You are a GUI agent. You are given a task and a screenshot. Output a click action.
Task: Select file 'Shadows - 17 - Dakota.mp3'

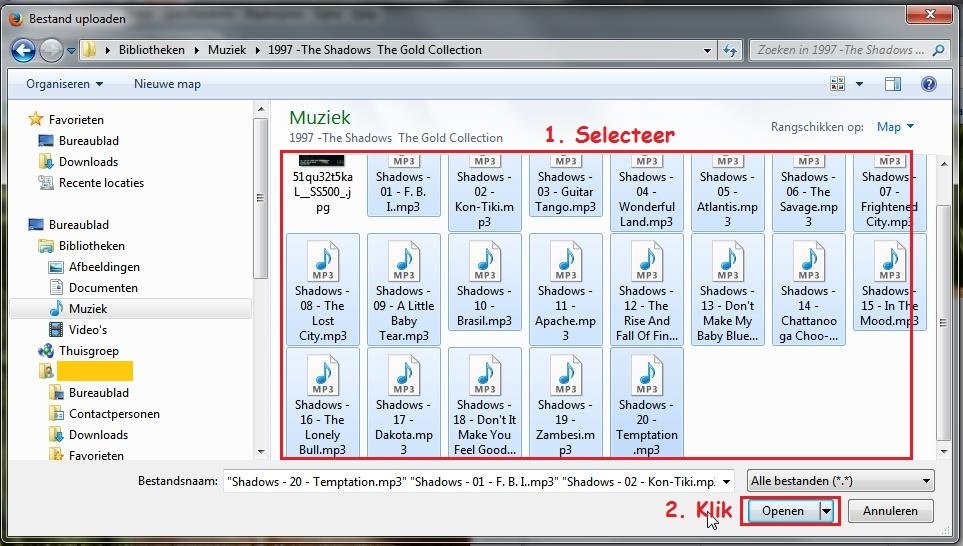tap(404, 403)
